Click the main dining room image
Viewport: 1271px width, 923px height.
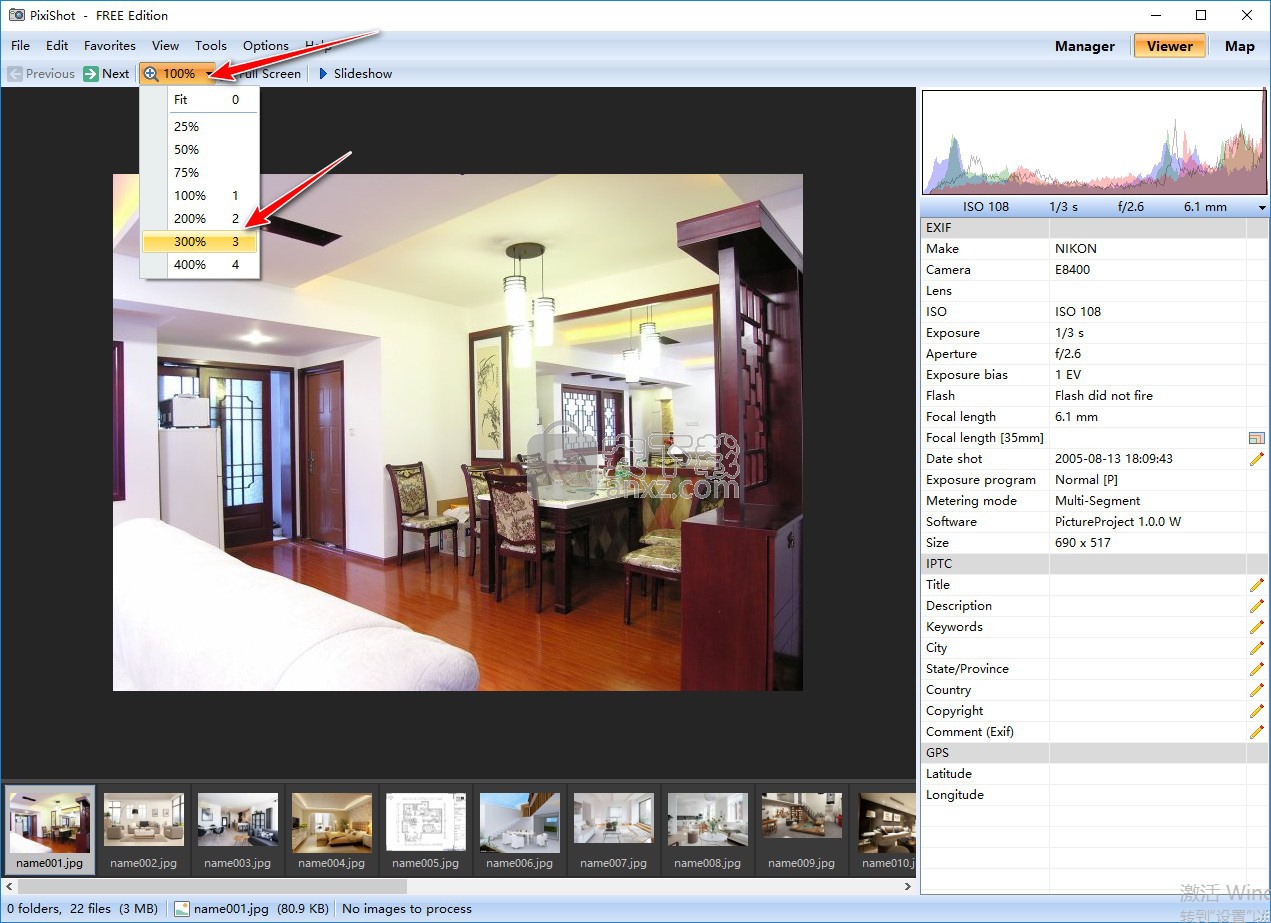pos(458,432)
